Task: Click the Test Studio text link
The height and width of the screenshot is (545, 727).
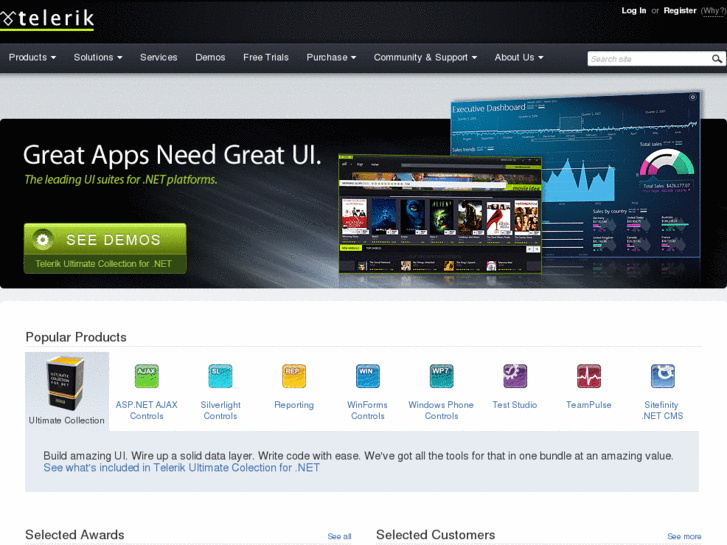Action: 515,405
